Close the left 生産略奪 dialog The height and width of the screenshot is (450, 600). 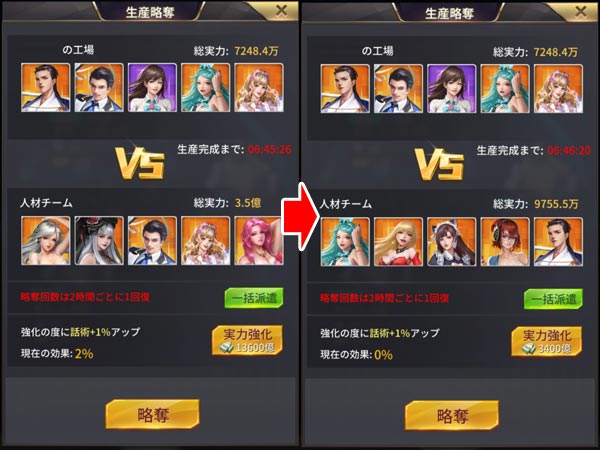[281, 11]
